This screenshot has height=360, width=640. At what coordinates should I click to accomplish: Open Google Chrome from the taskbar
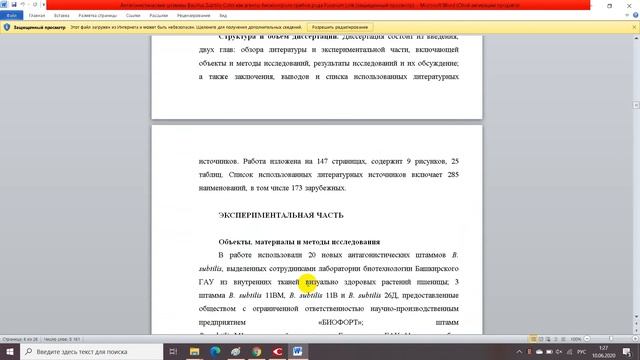[x=256, y=351]
